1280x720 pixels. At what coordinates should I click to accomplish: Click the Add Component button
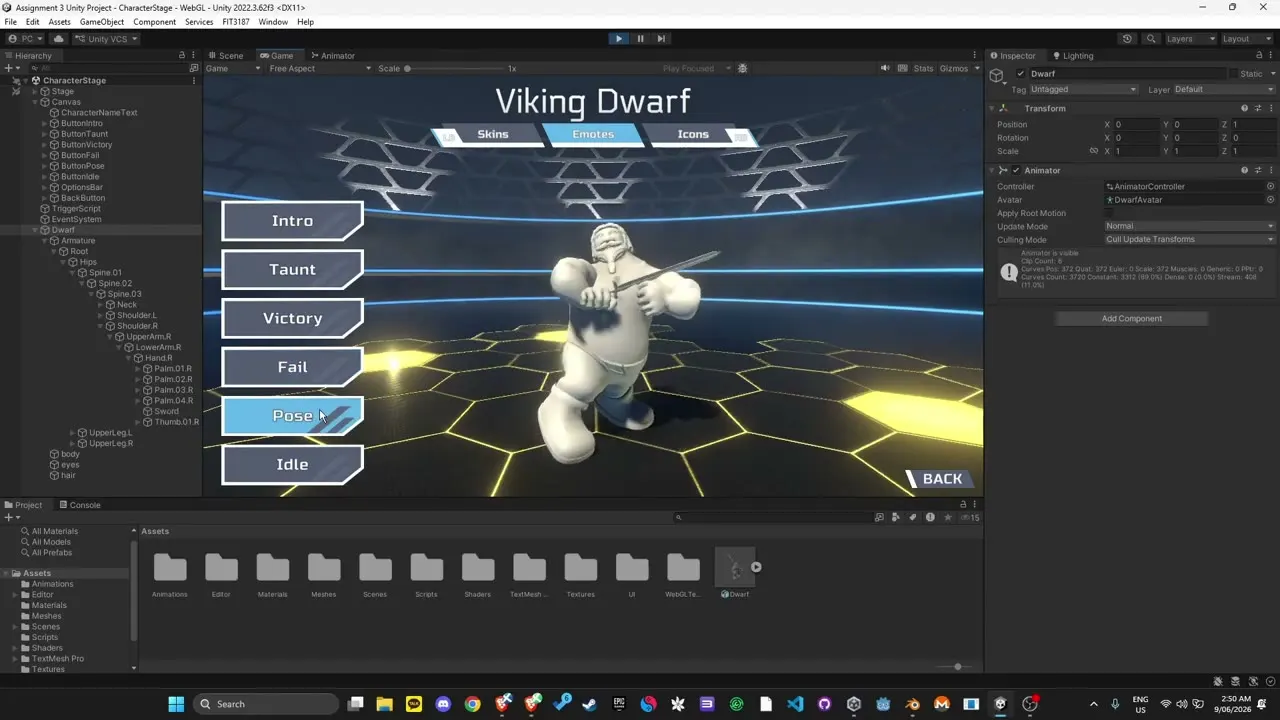click(1132, 319)
